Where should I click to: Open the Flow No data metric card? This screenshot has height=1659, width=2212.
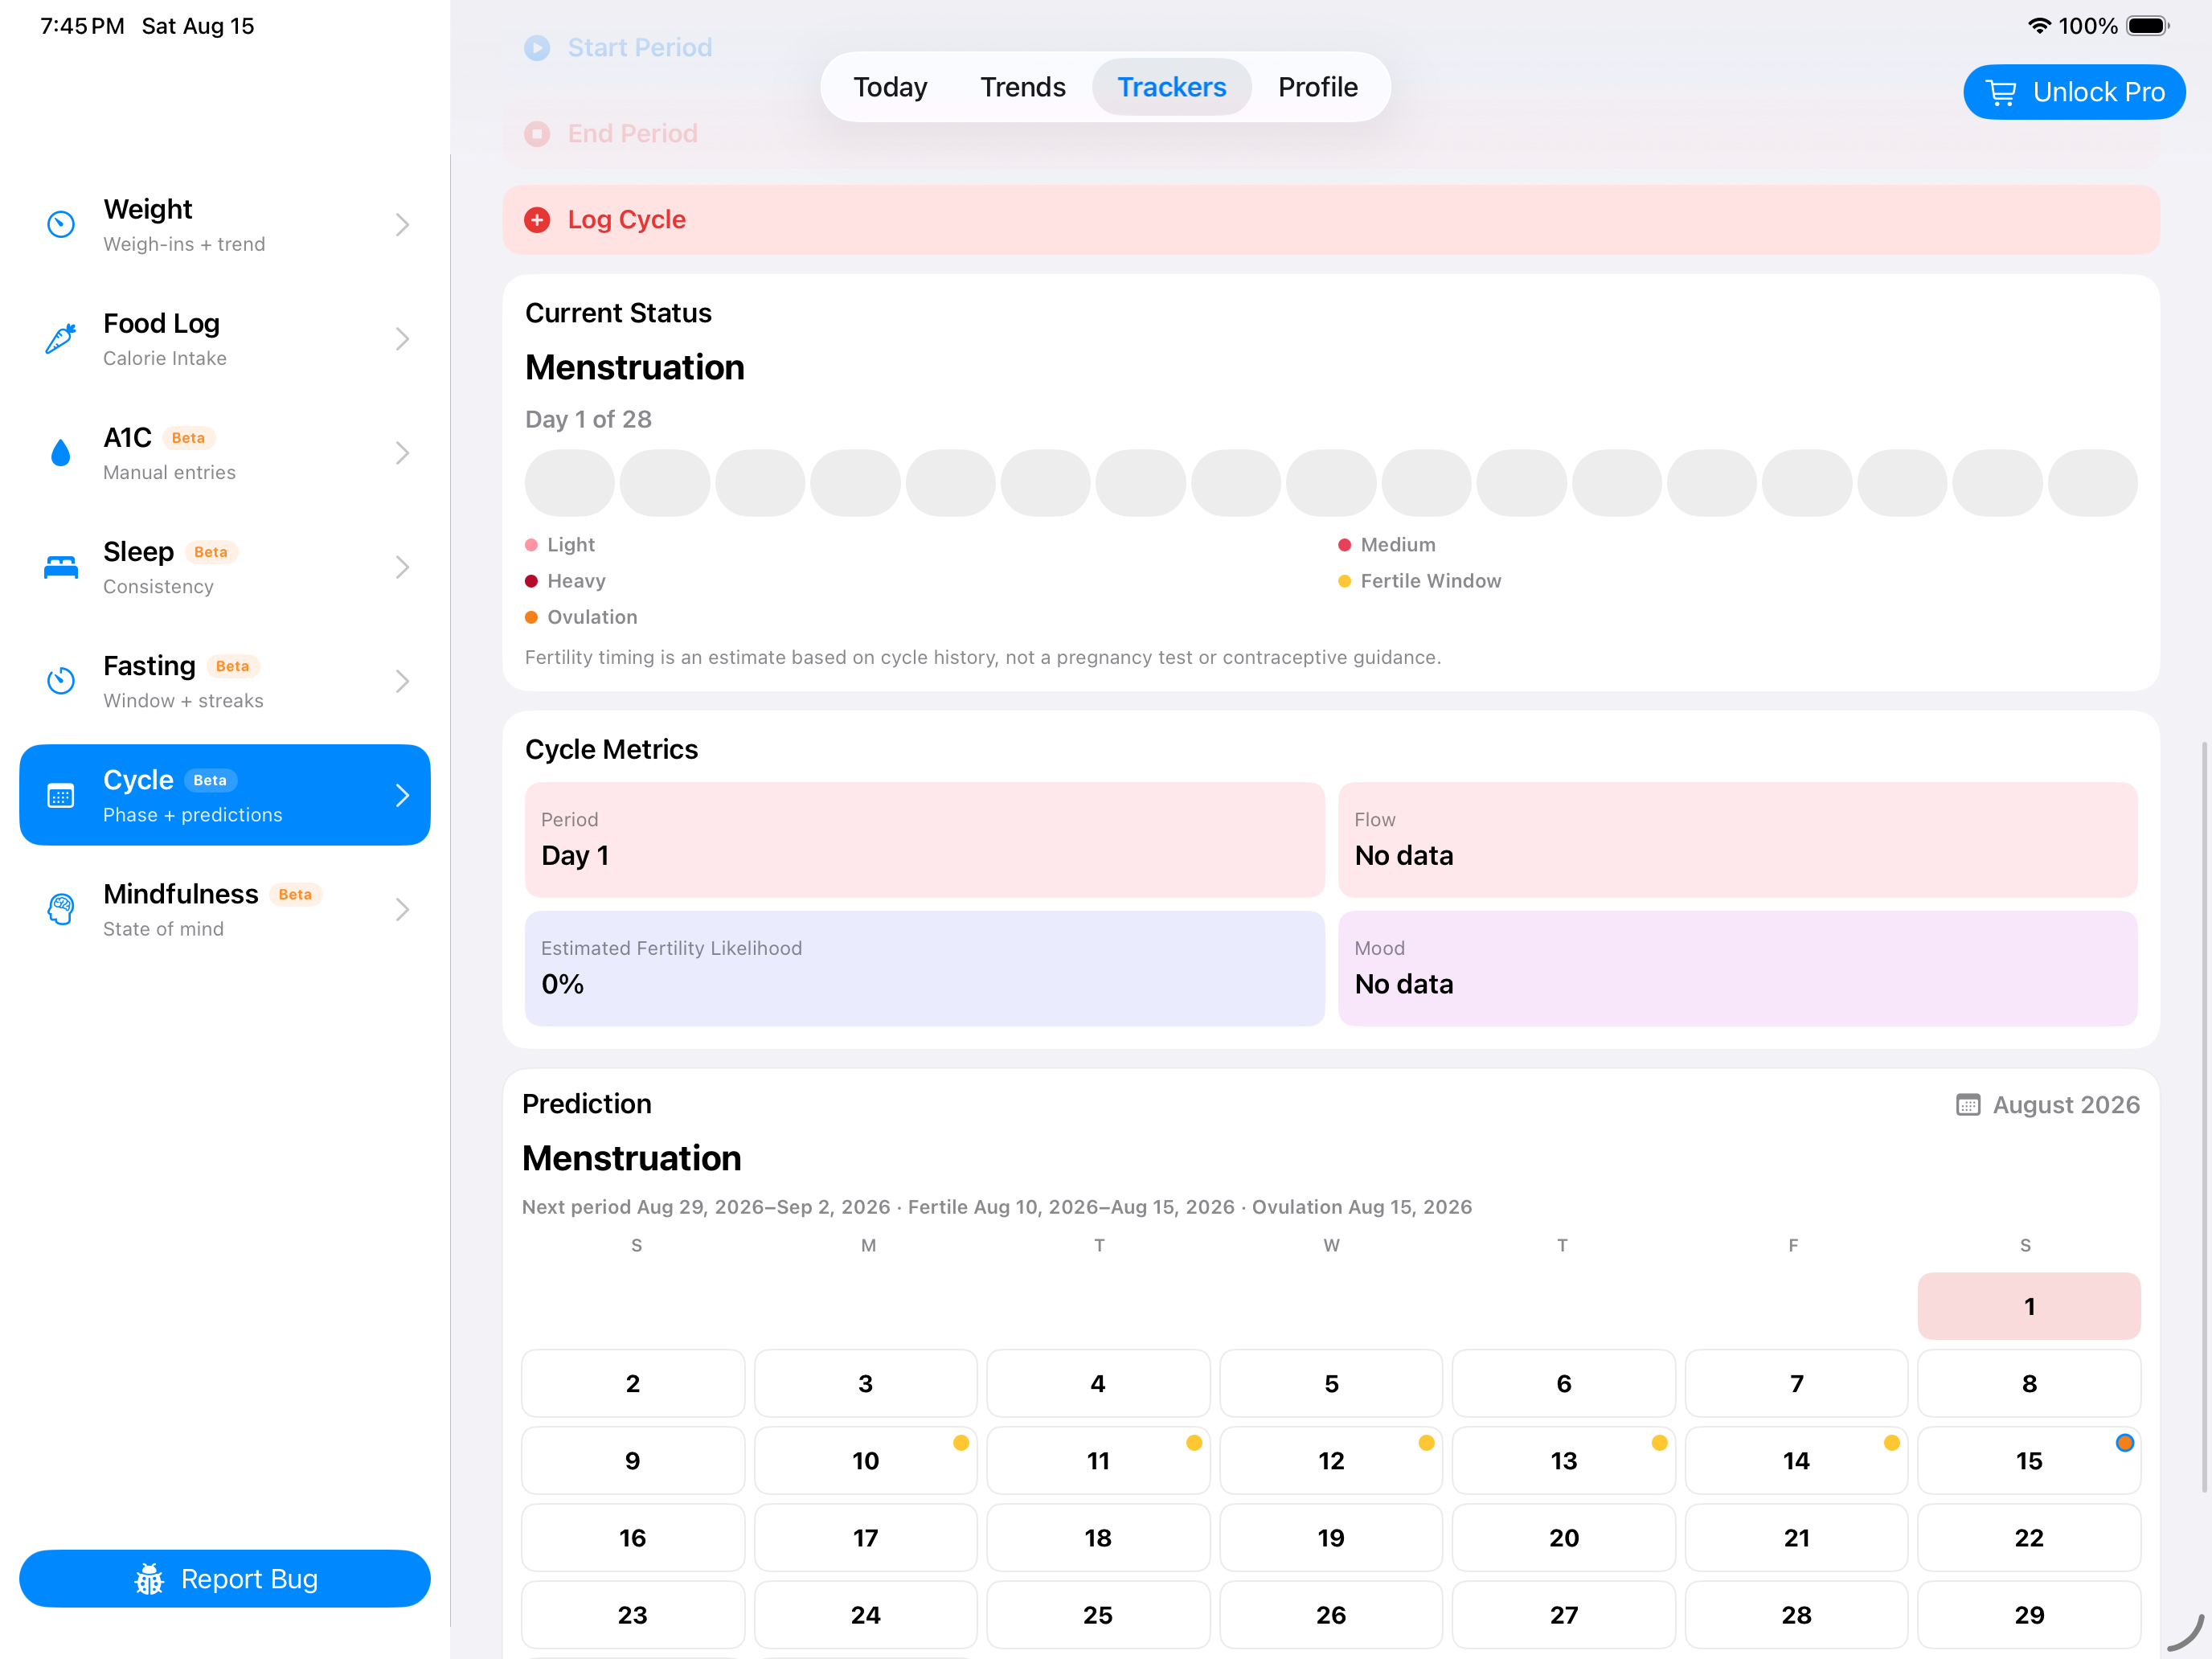(x=1737, y=839)
